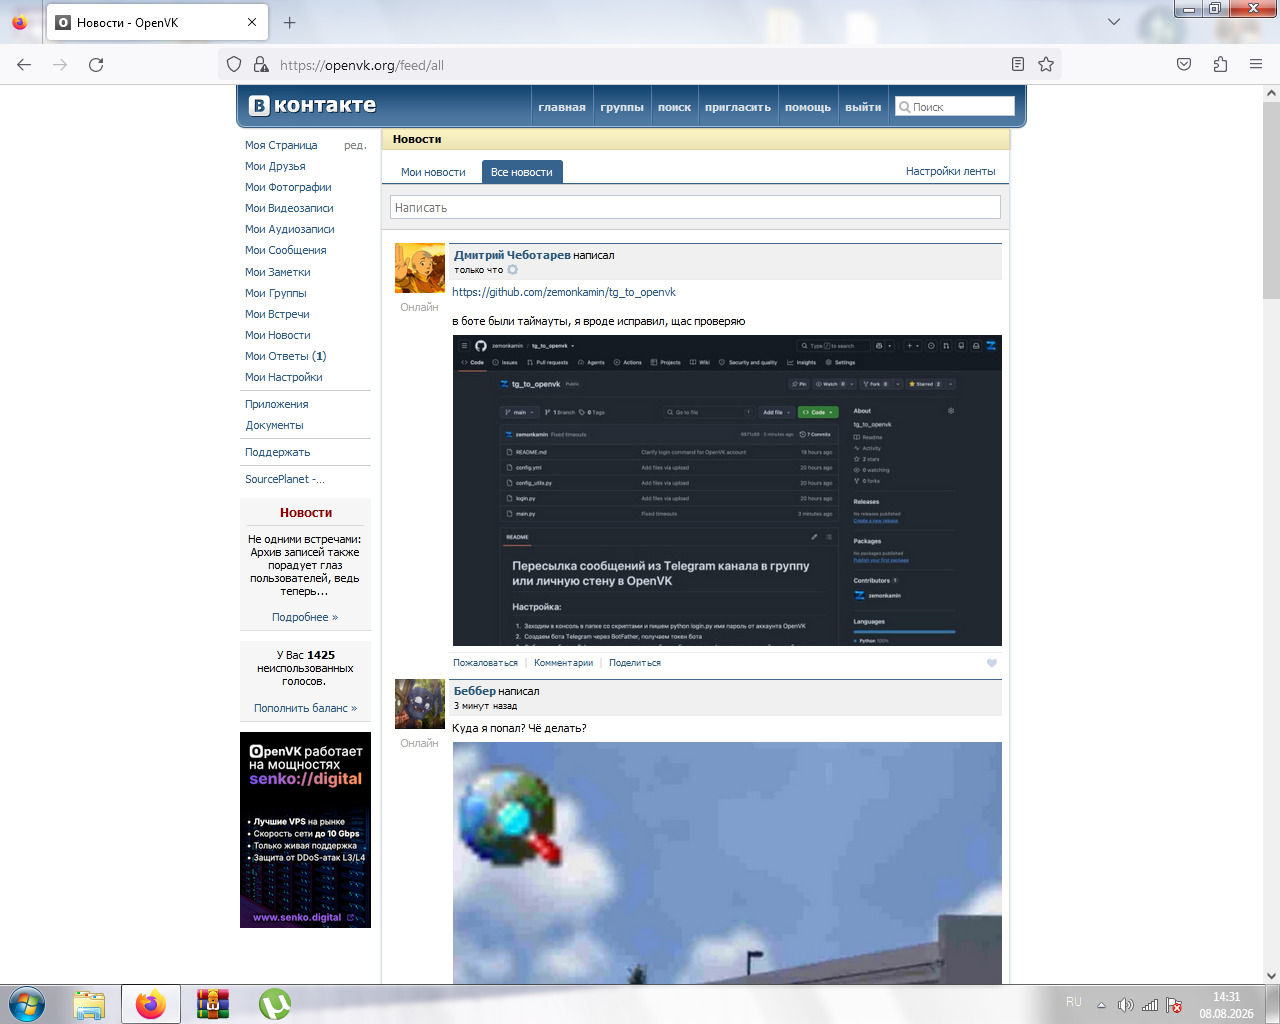Reload the current page
The height and width of the screenshot is (1024, 1280).
pyautogui.click(x=96, y=64)
